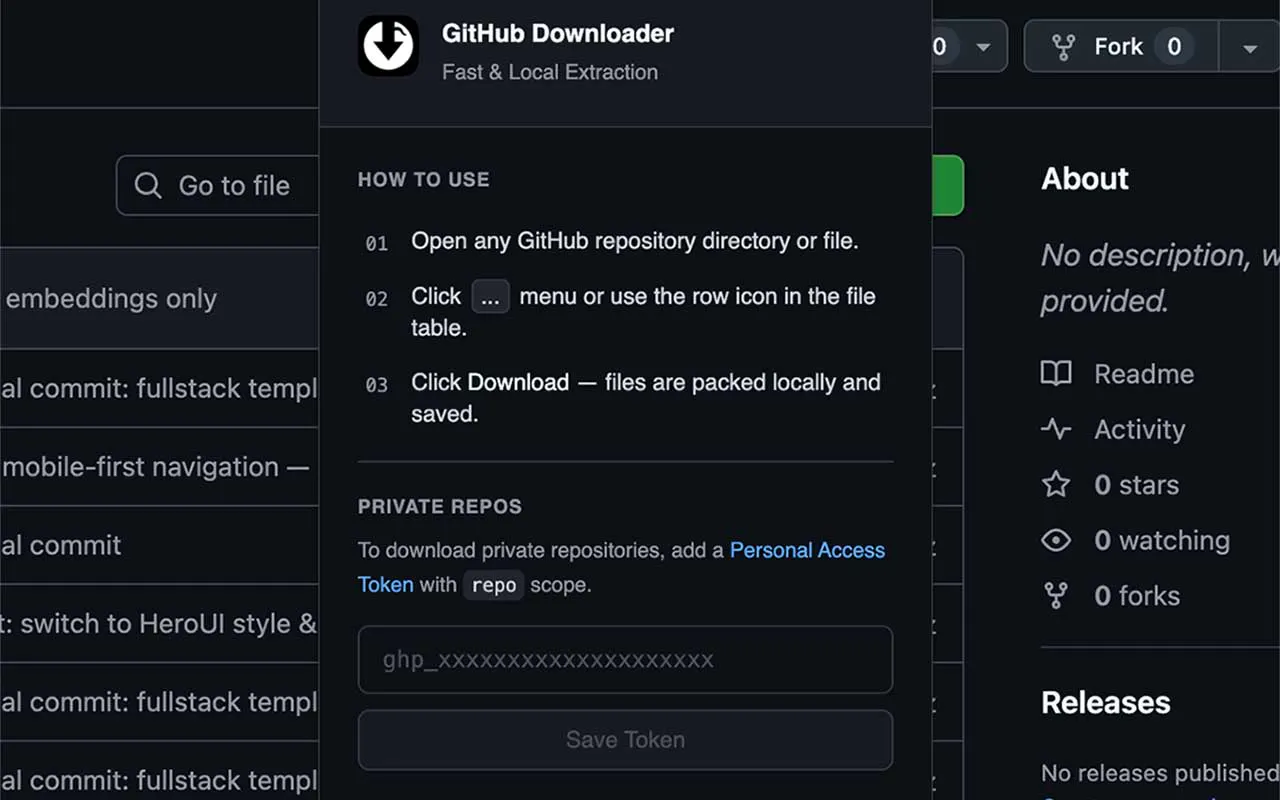This screenshot has width=1280, height=800.
Task: Open the dropdown arrow right of Fork button
Action: [1249, 47]
